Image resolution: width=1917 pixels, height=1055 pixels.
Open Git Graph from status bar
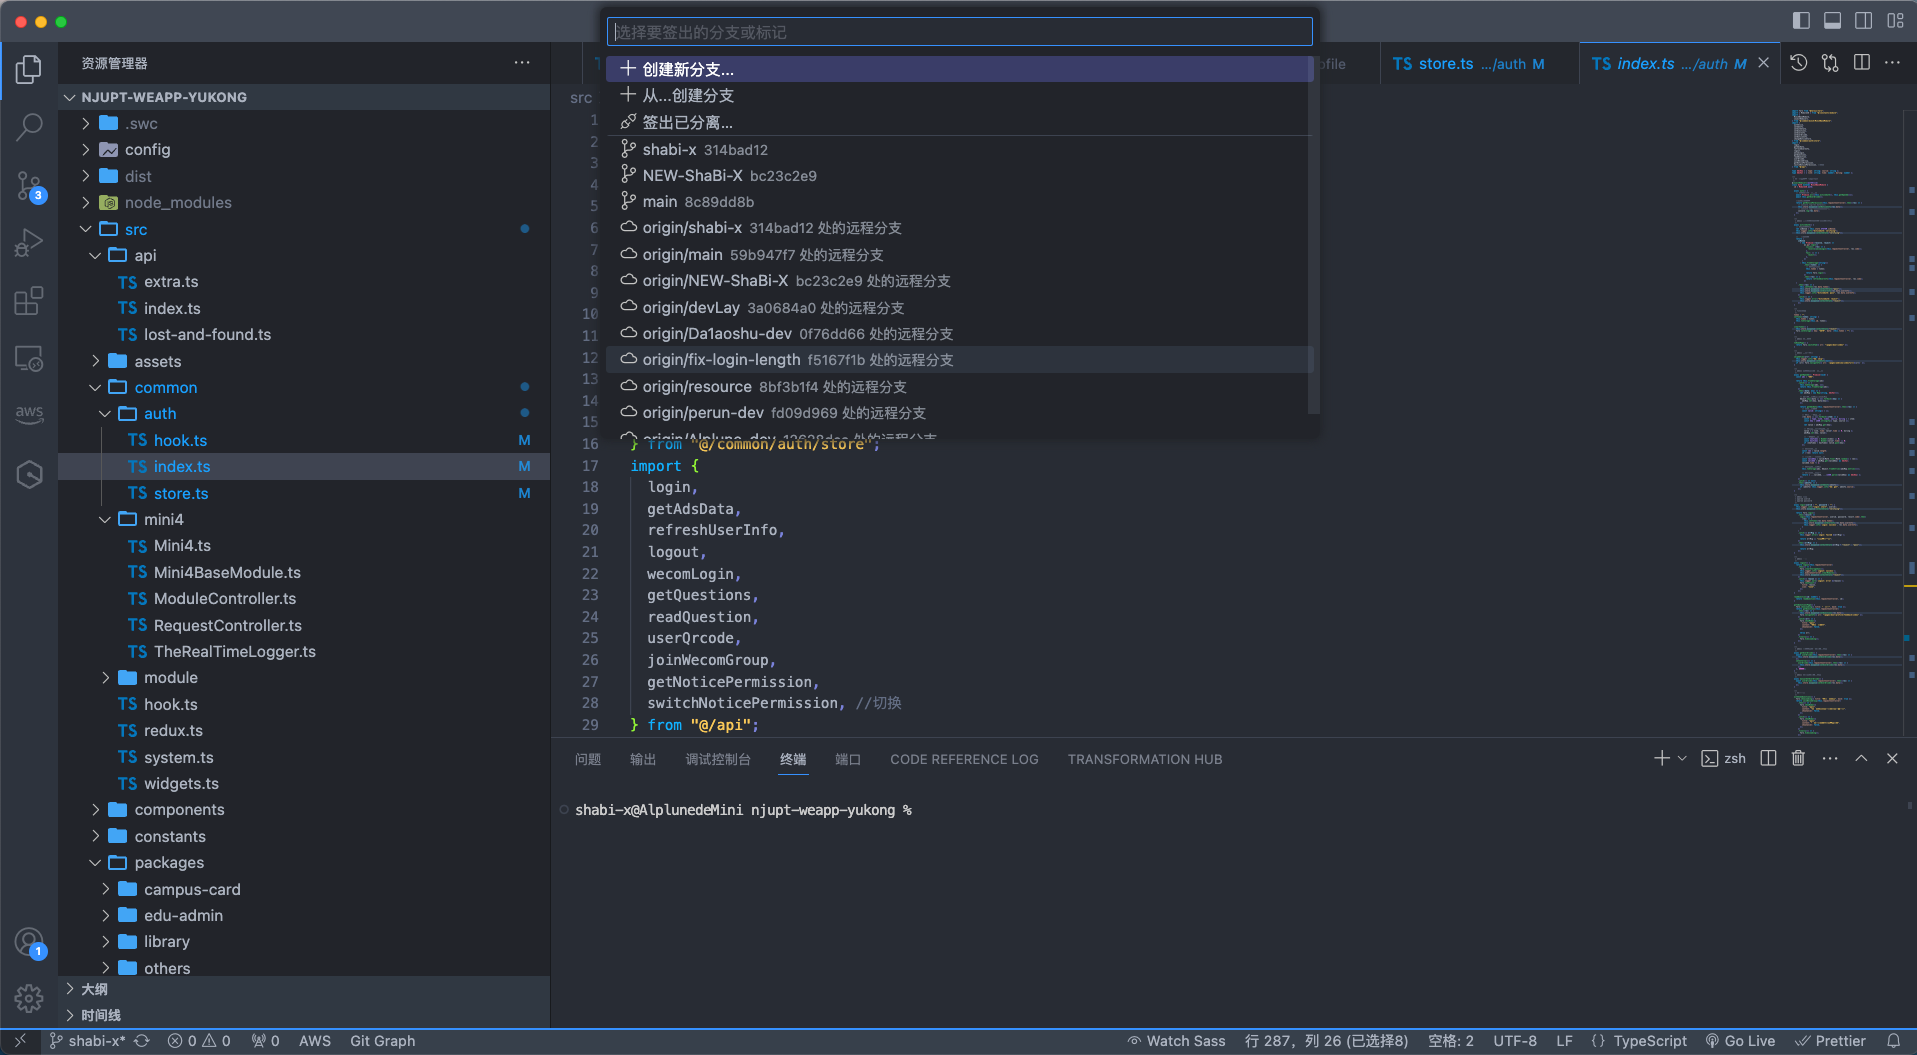[x=382, y=1041]
